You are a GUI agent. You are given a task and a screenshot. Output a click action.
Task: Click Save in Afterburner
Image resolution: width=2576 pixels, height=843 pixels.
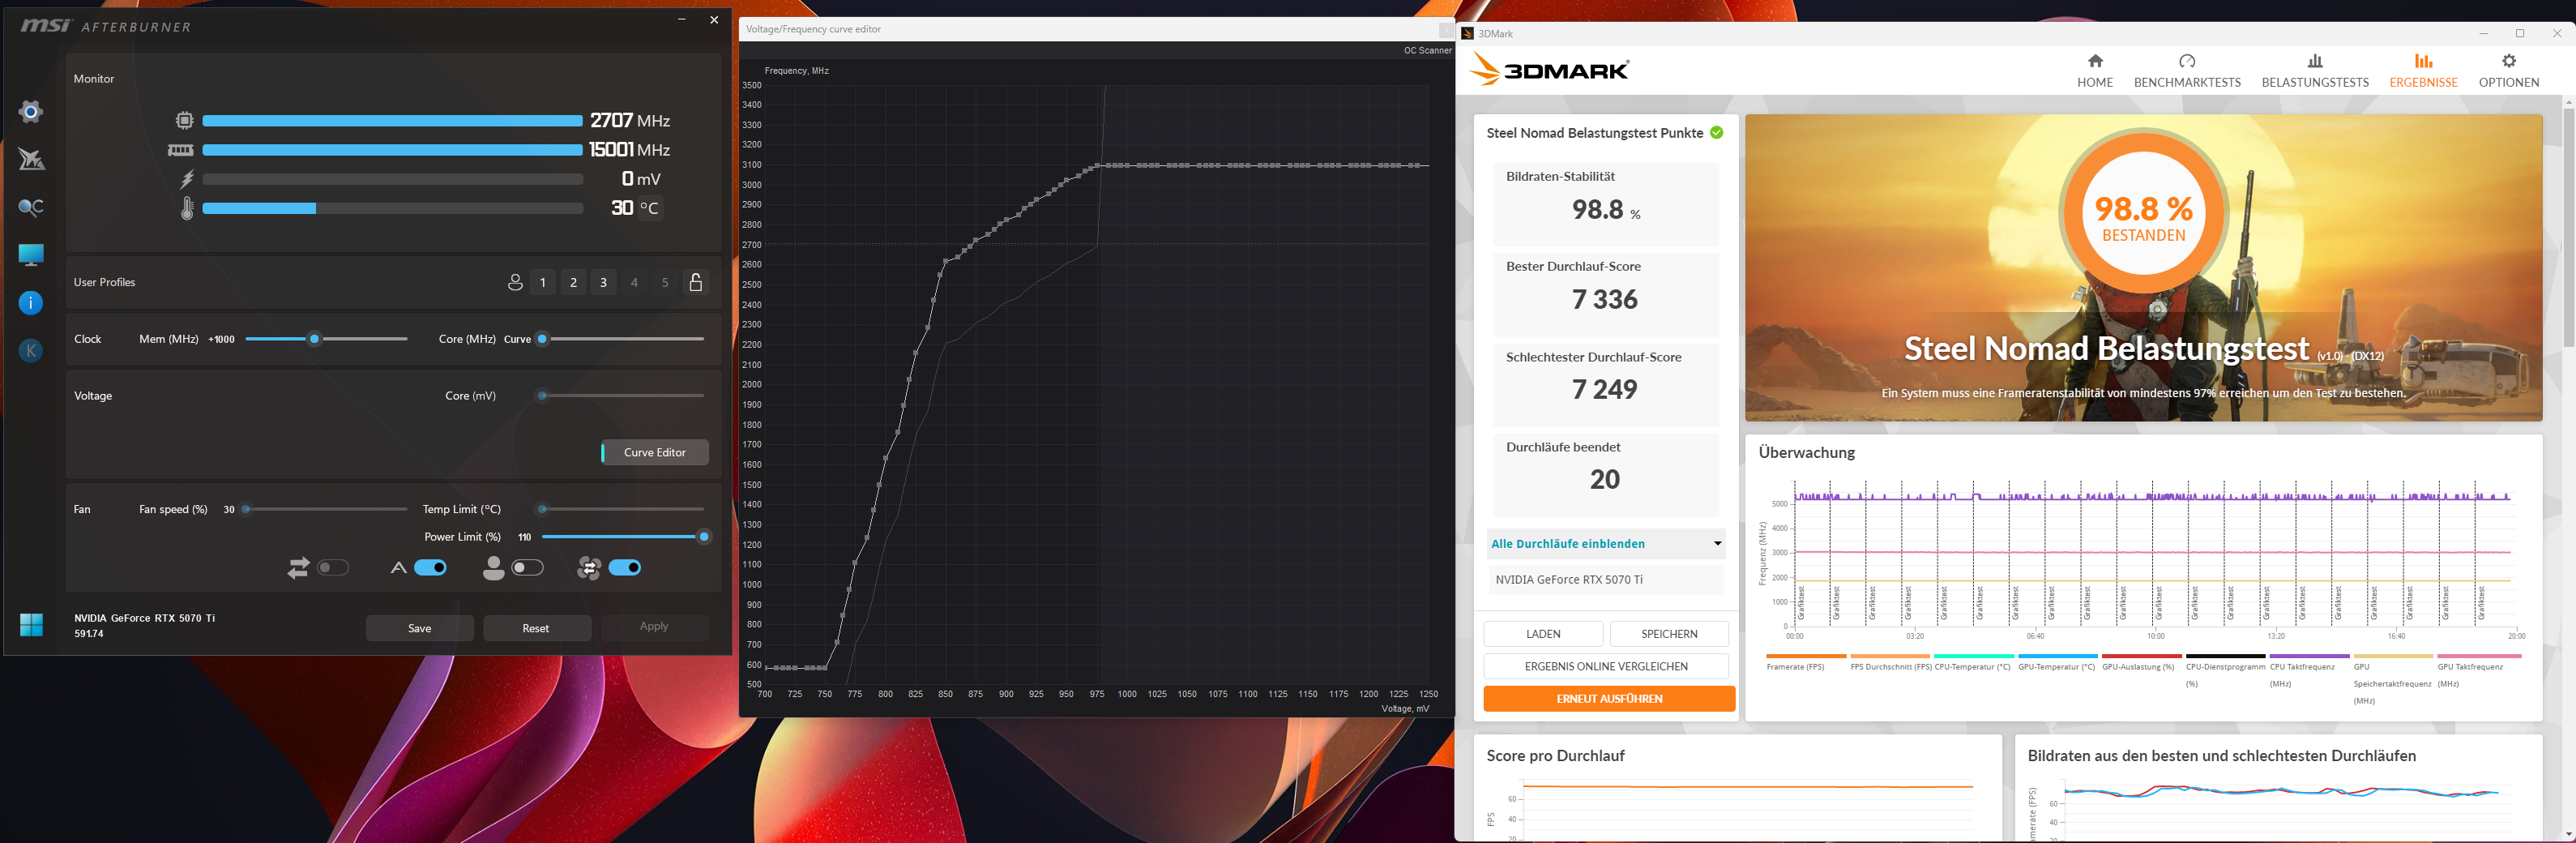pyautogui.click(x=420, y=628)
